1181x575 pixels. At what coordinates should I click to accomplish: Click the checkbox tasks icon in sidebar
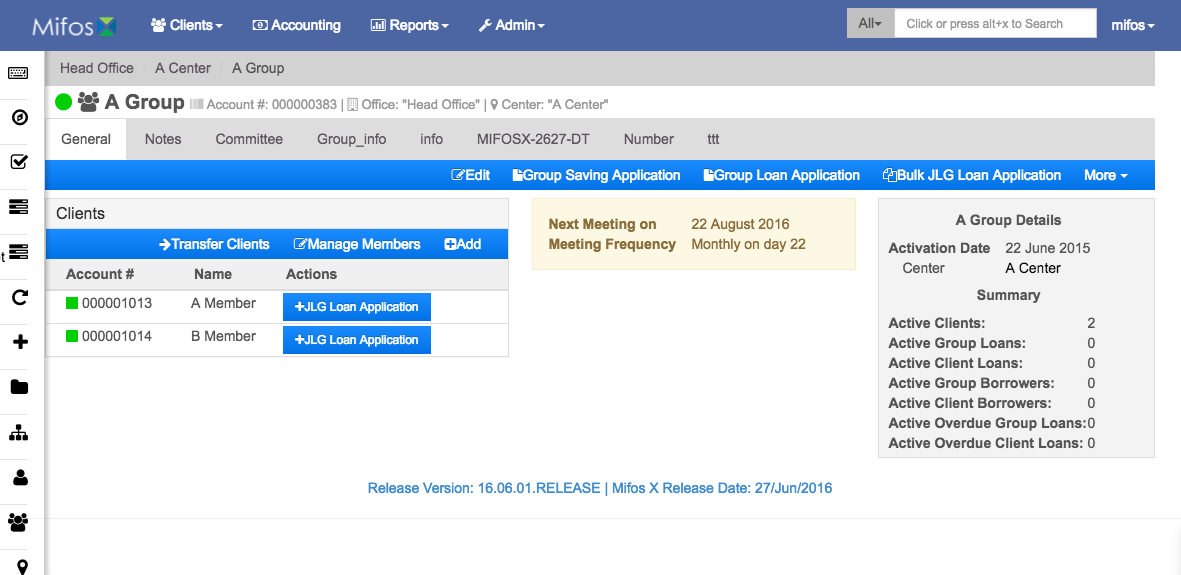pos(19,161)
